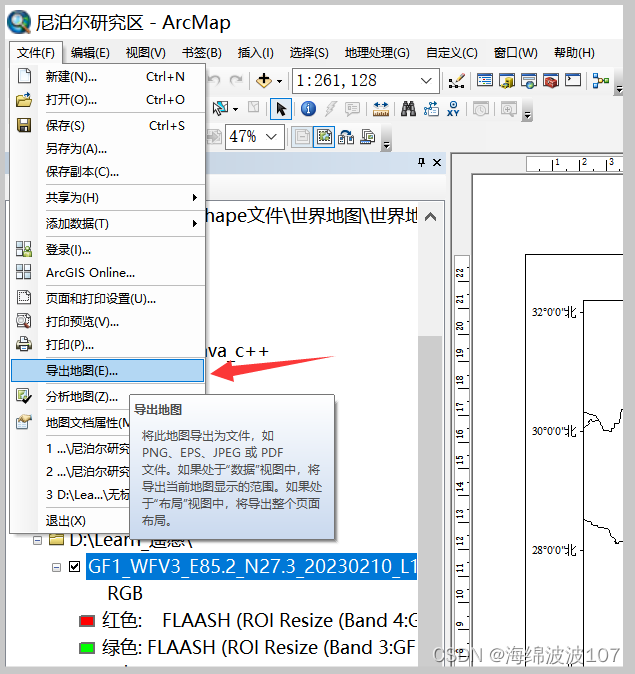Click the Change Layout icon

(x=346, y=137)
